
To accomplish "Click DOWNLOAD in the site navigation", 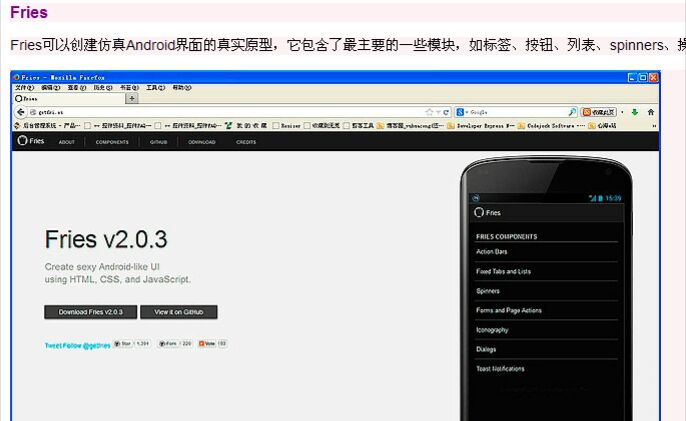I will (202, 142).
